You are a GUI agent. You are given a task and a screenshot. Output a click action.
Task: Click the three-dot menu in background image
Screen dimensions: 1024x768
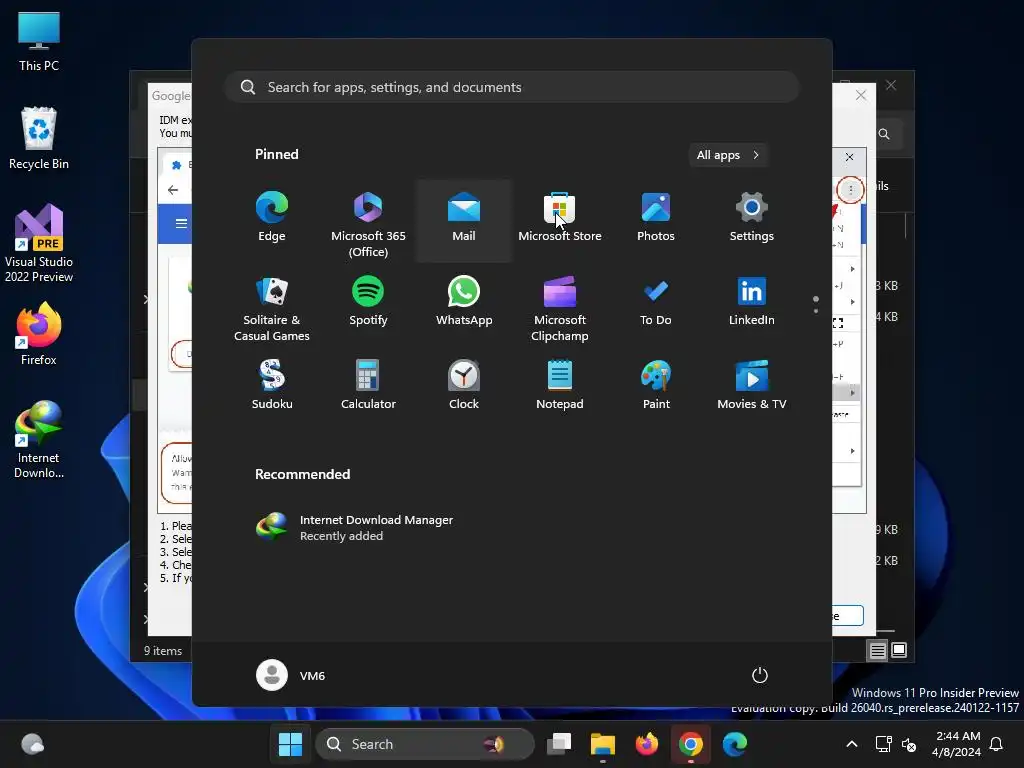[x=850, y=189]
